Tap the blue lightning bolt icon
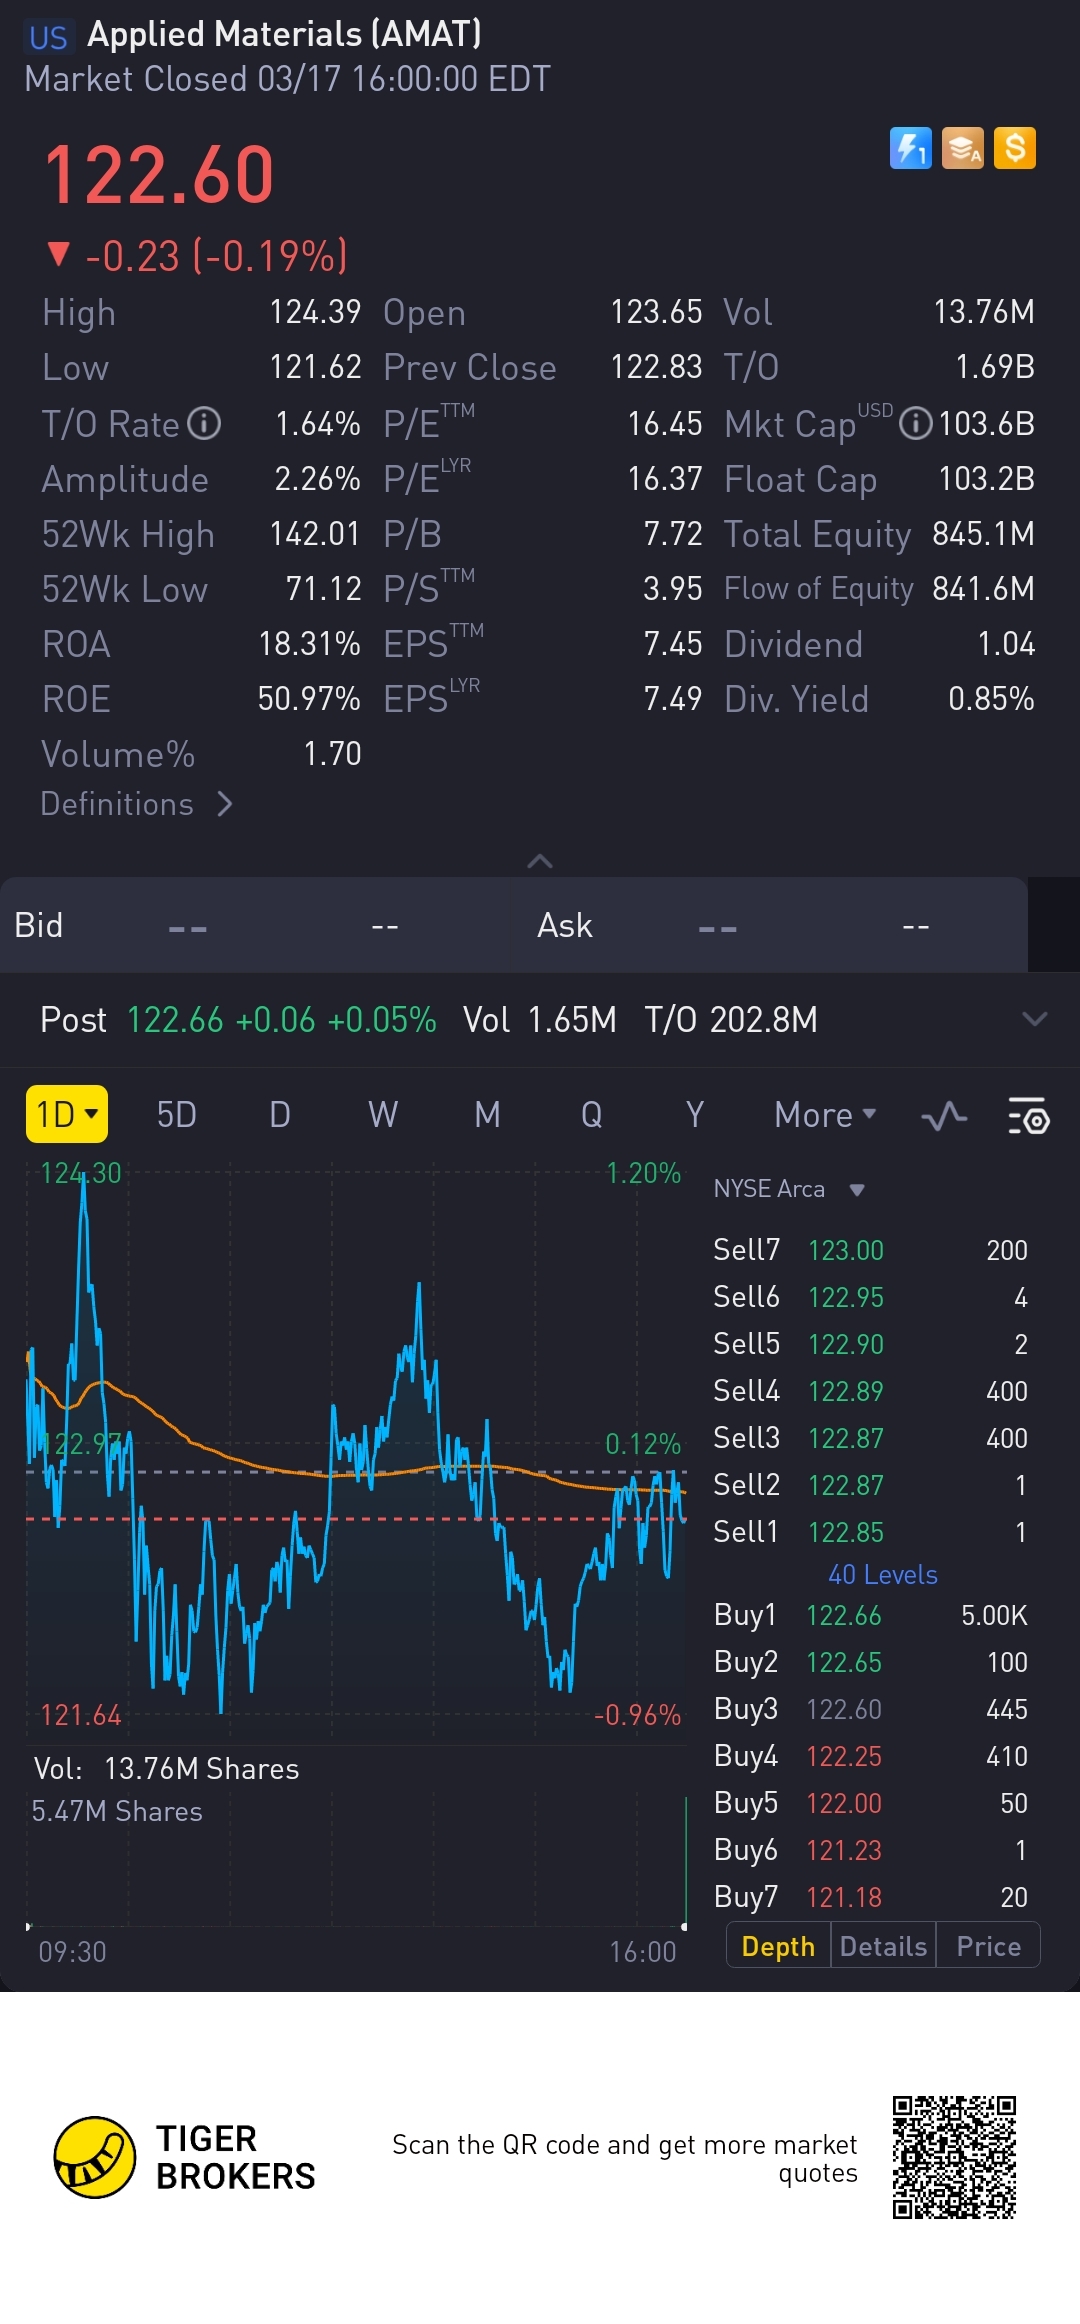 (x=910, y=149)
